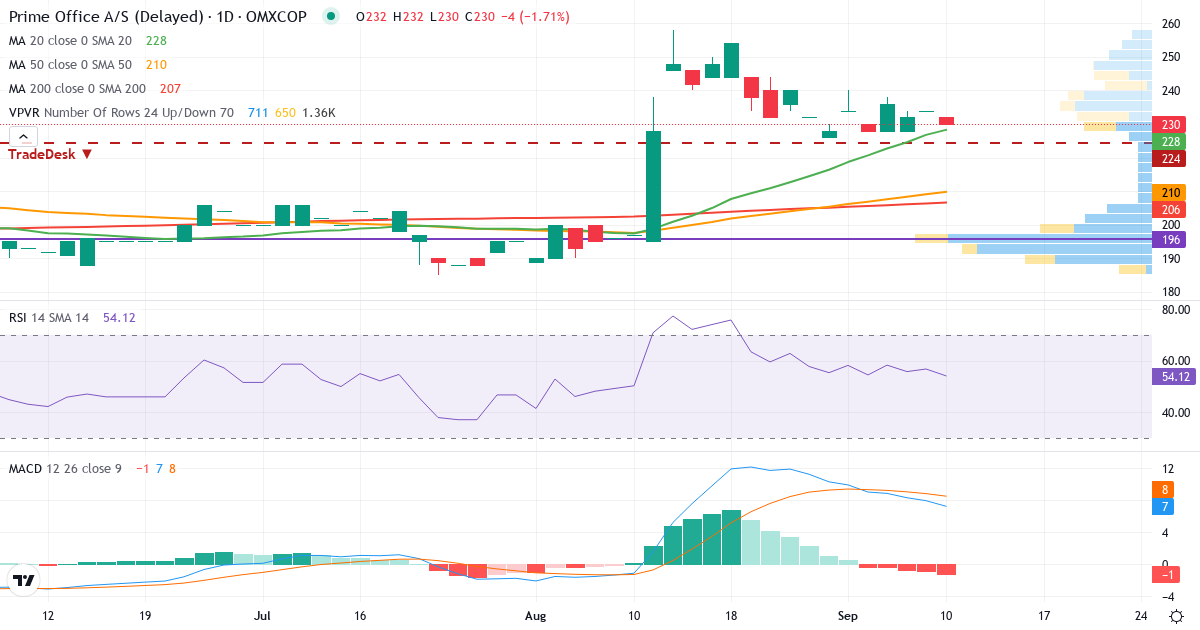Click the dark red 224 price label
The image size is (1200, 630).
point(1168,158)
